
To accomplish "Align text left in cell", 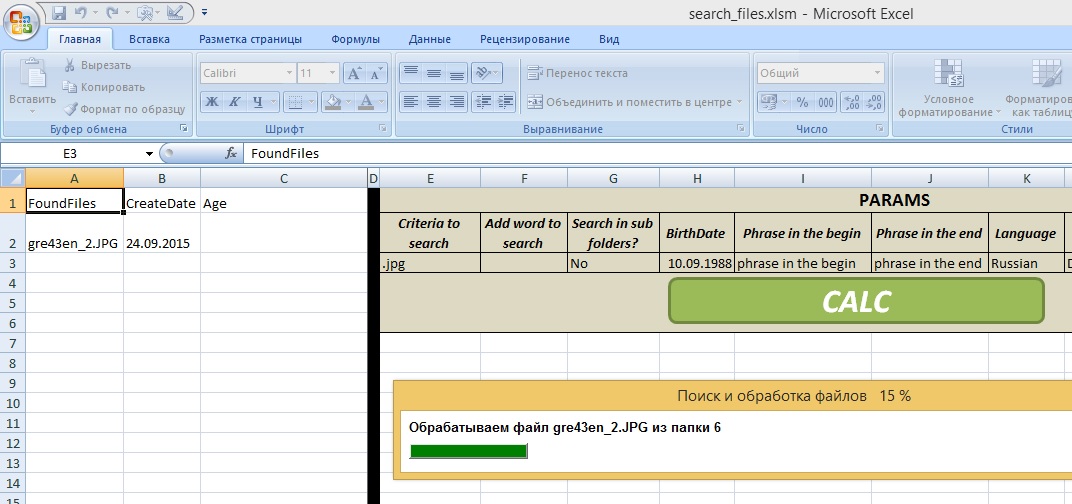I will point(410,101).
